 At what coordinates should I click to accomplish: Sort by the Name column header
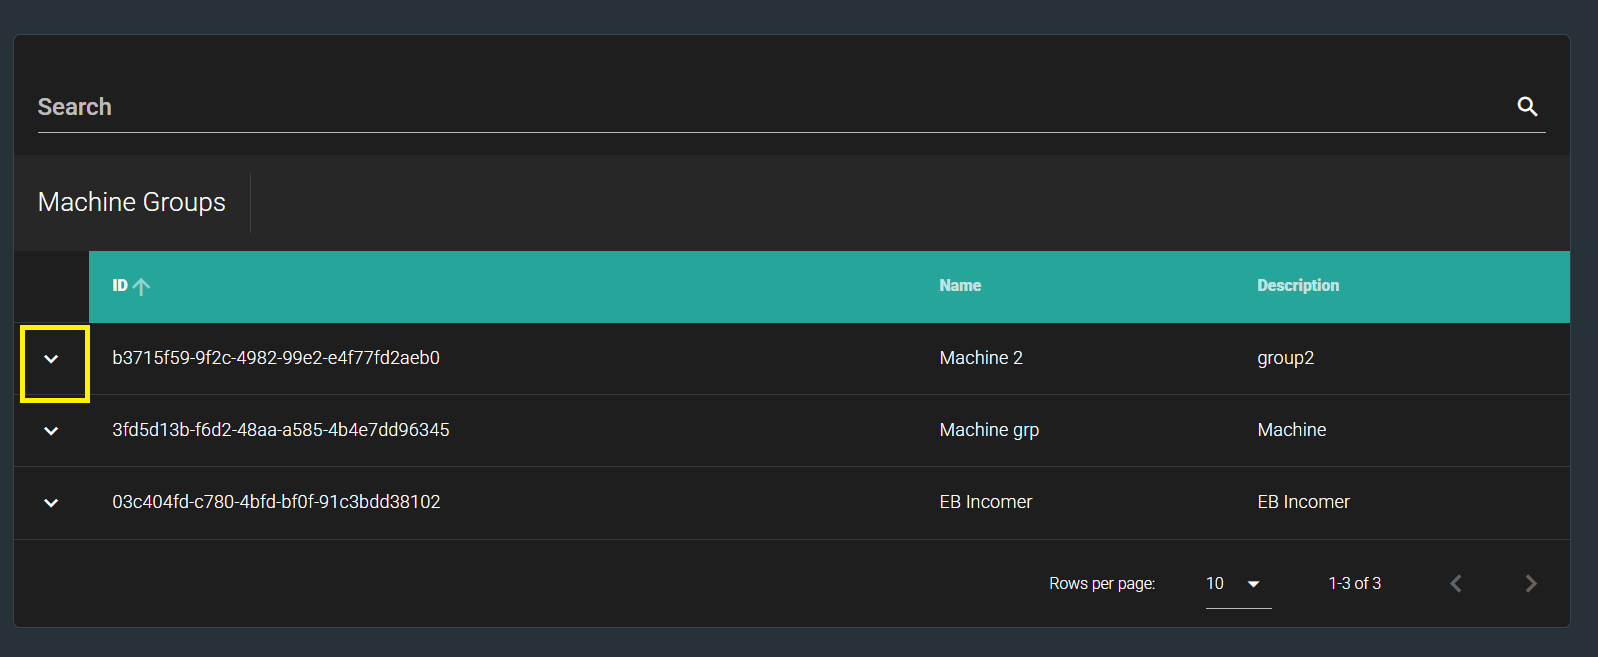(960, 286)
